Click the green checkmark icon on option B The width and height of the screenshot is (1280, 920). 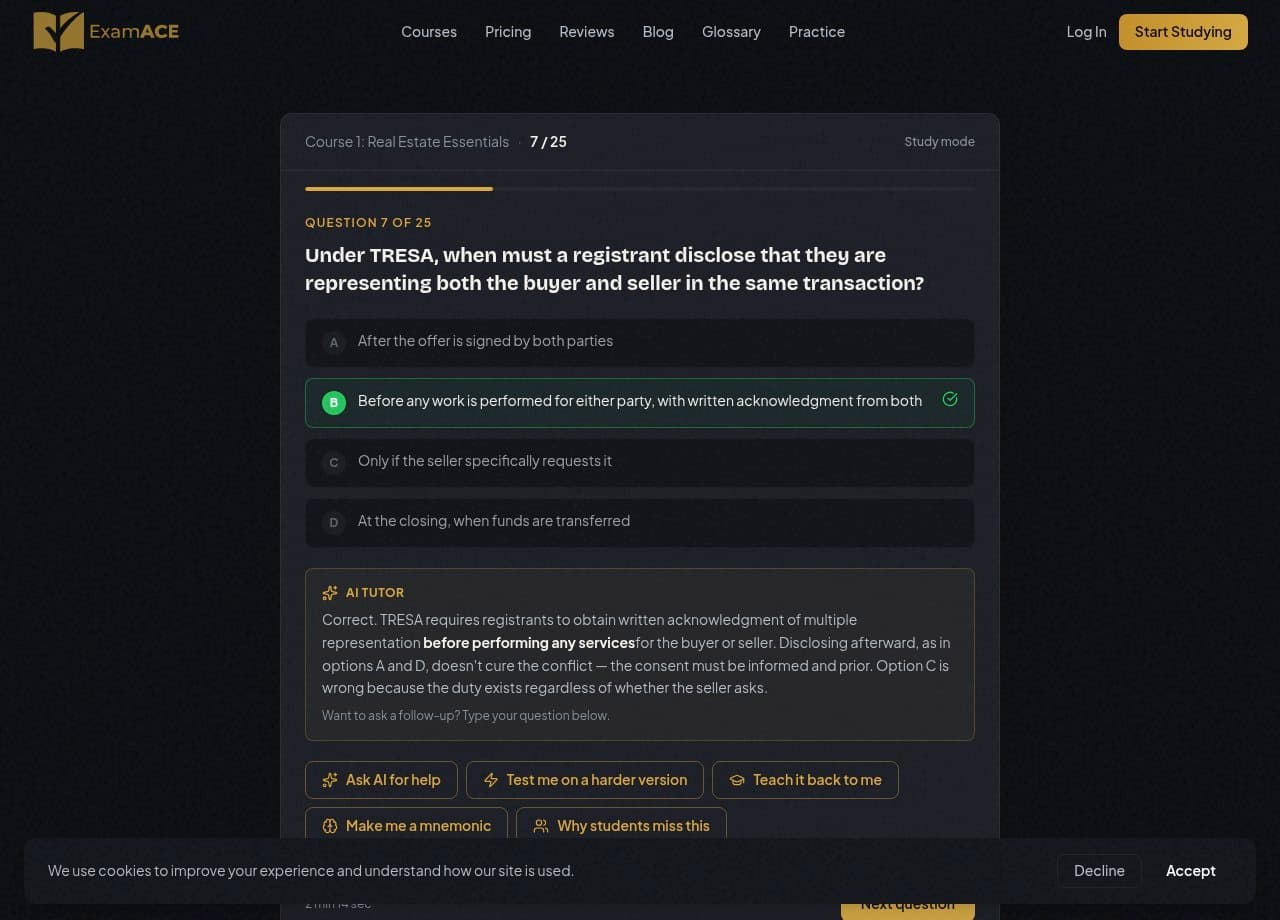click(x=950, y=399)
